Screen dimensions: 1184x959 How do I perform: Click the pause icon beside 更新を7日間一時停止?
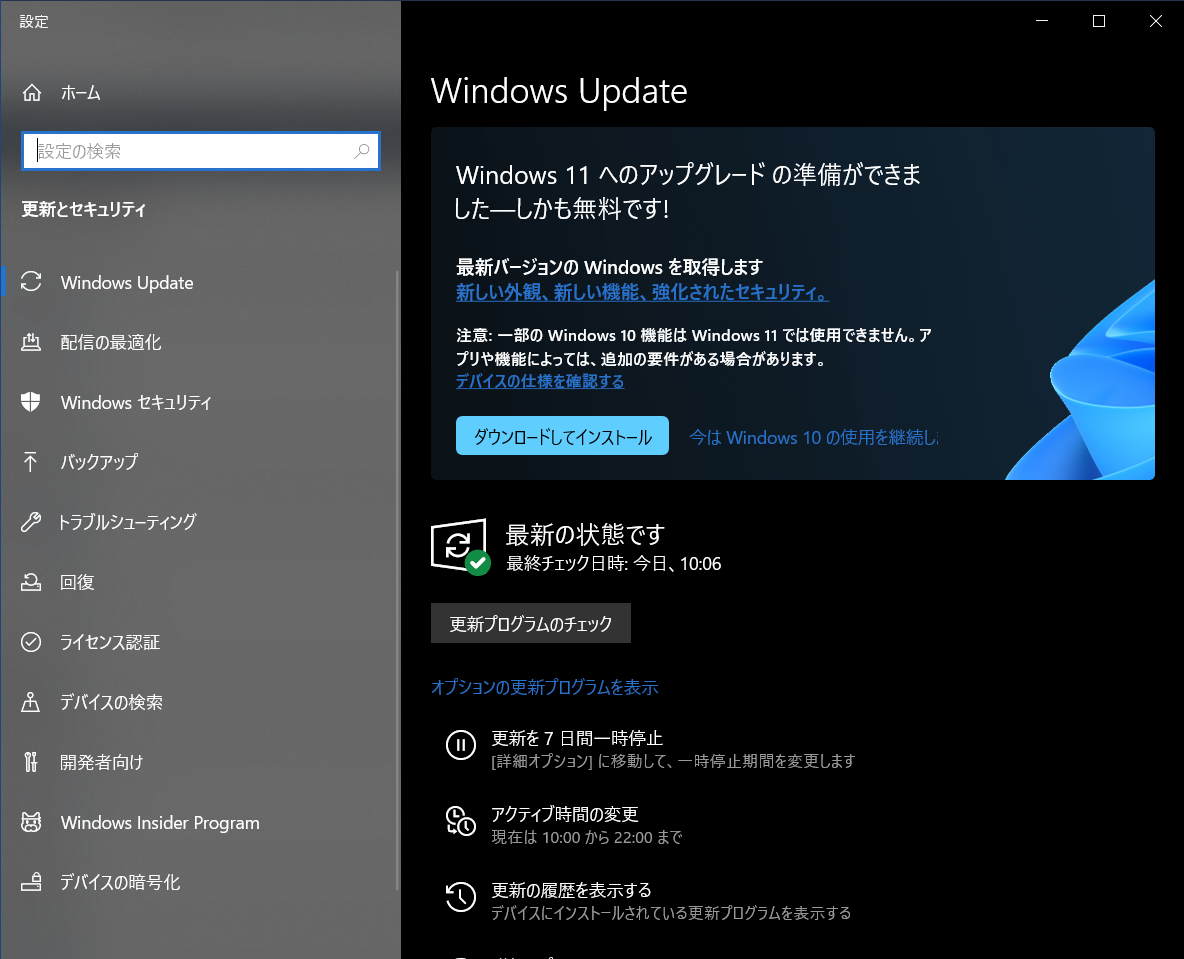(x=461, y=745)
